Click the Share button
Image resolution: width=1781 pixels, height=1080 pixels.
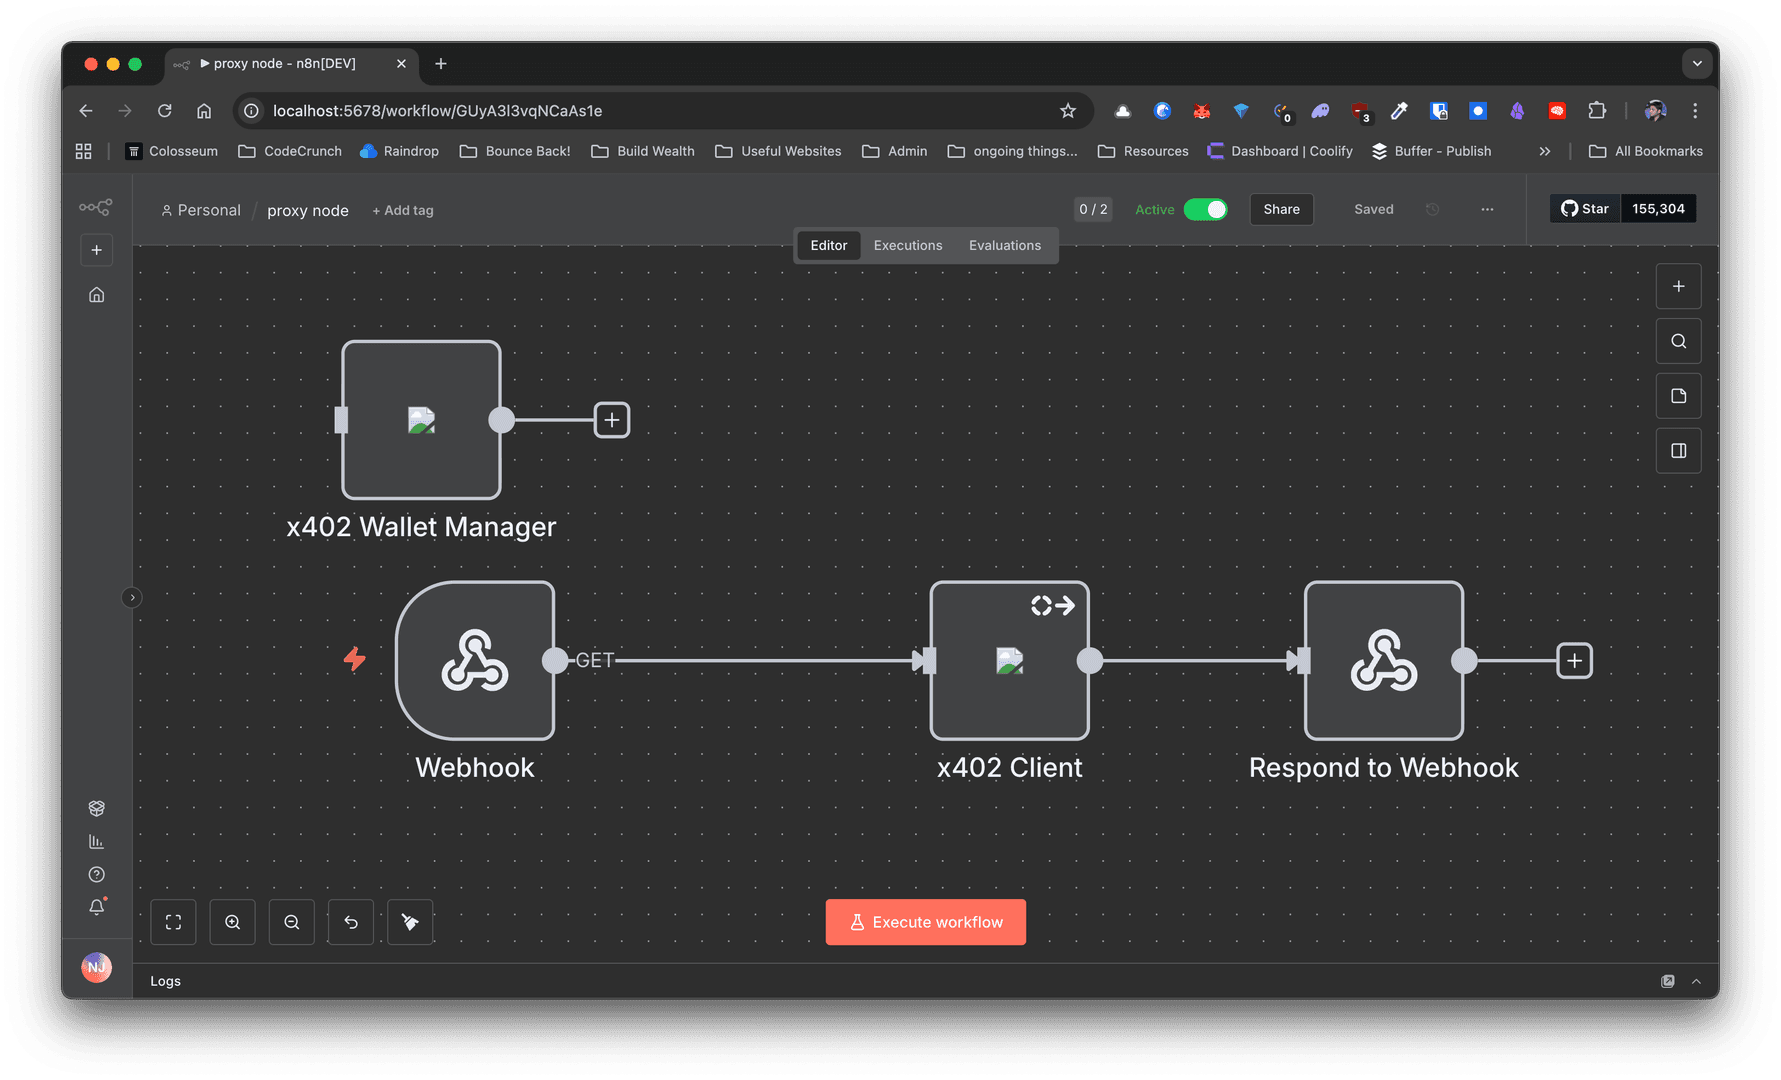[x=1281, y=209]
